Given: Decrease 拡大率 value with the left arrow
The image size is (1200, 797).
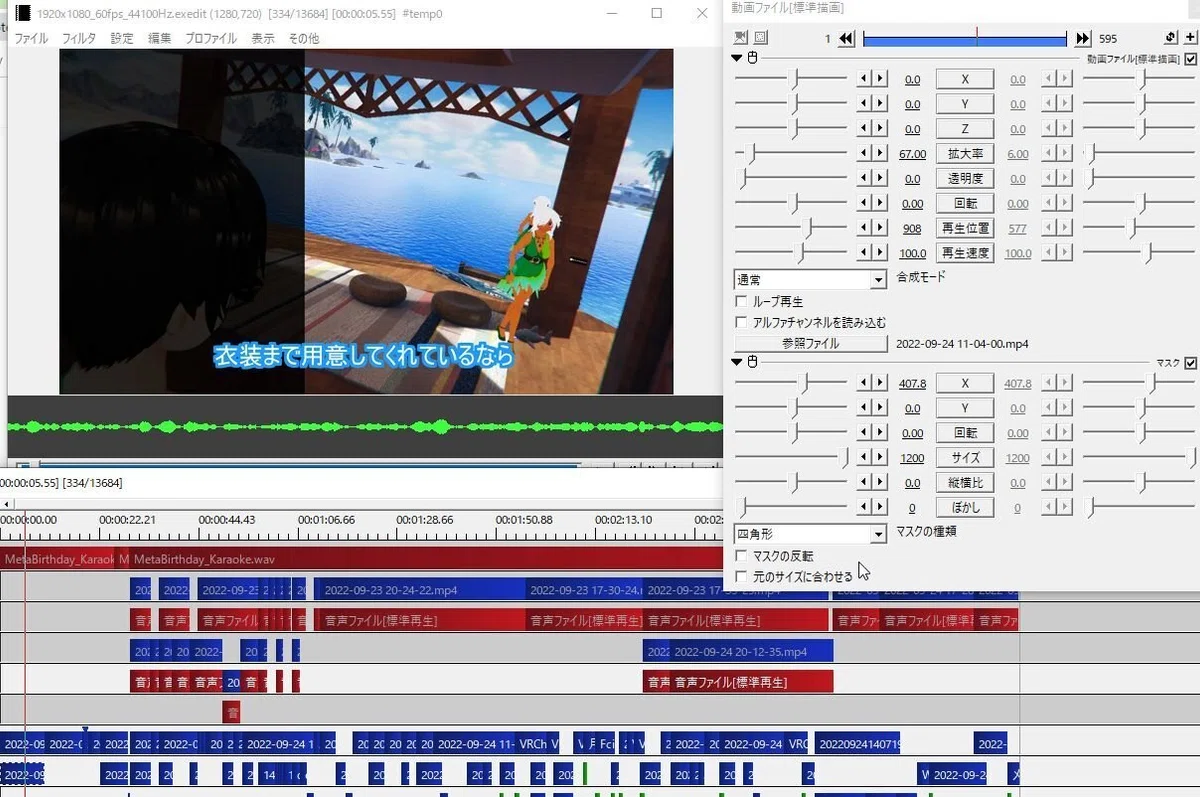Looking at the screenshot, I should point(864,154).
